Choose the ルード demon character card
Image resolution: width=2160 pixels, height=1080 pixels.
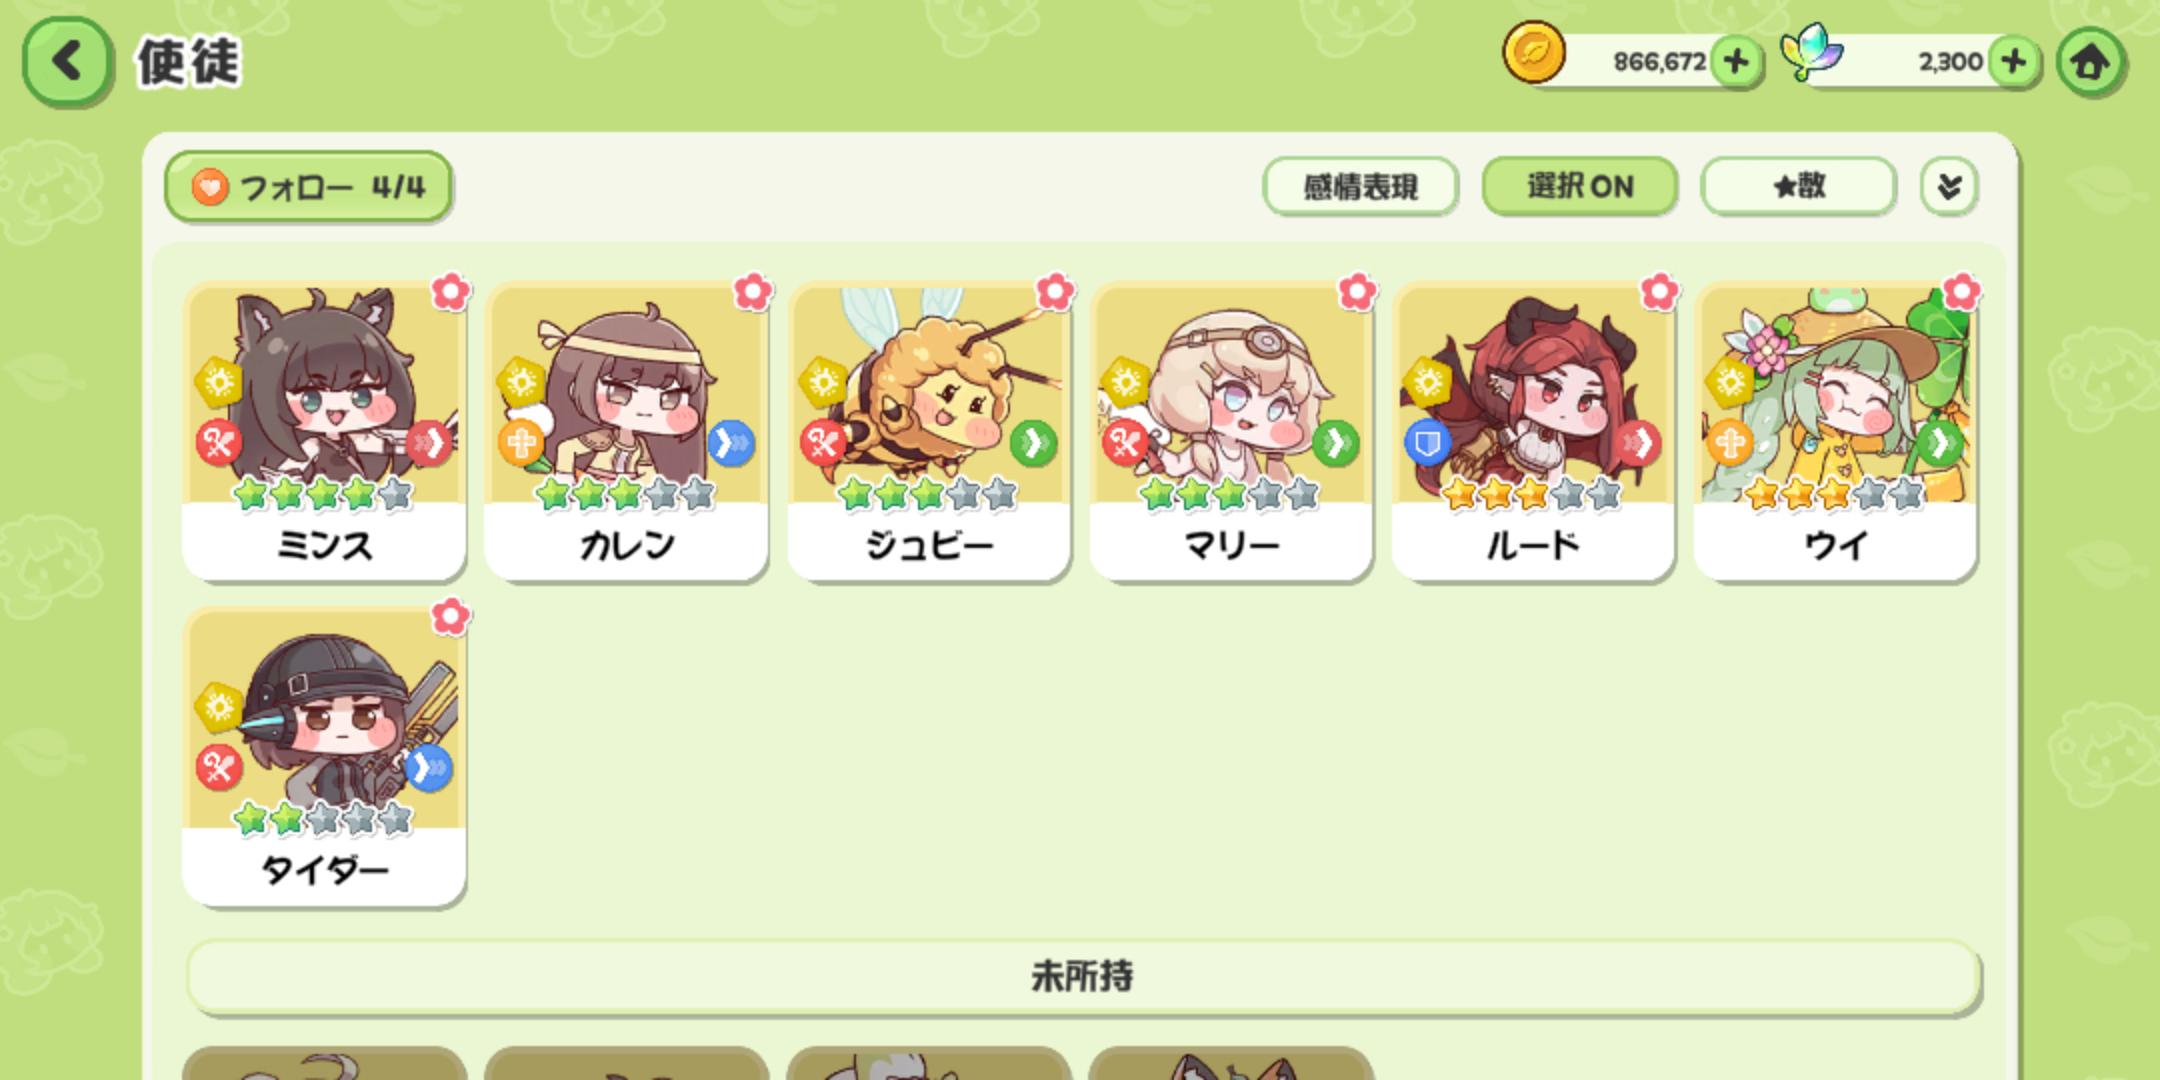pyautogui.click(x=1533, y=432)
